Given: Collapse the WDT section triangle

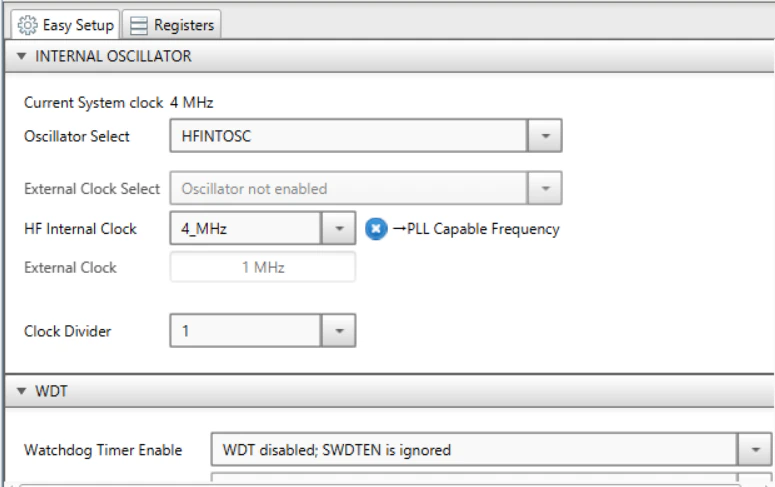Looking at the screenshot, I should 21,391.
